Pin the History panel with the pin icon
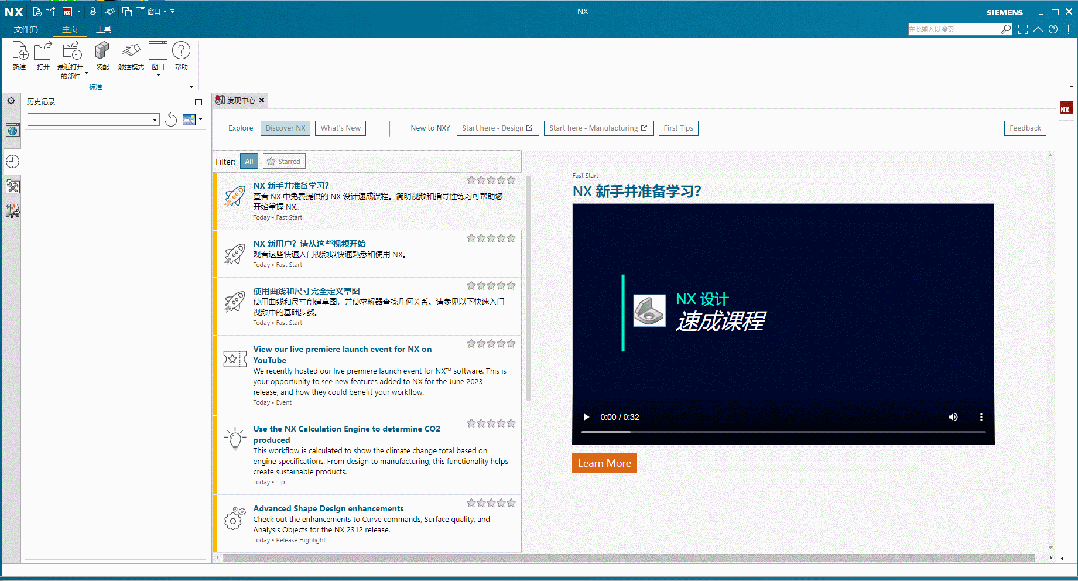The height and width of the screenshot is (581, 1078). click(199, 102)
